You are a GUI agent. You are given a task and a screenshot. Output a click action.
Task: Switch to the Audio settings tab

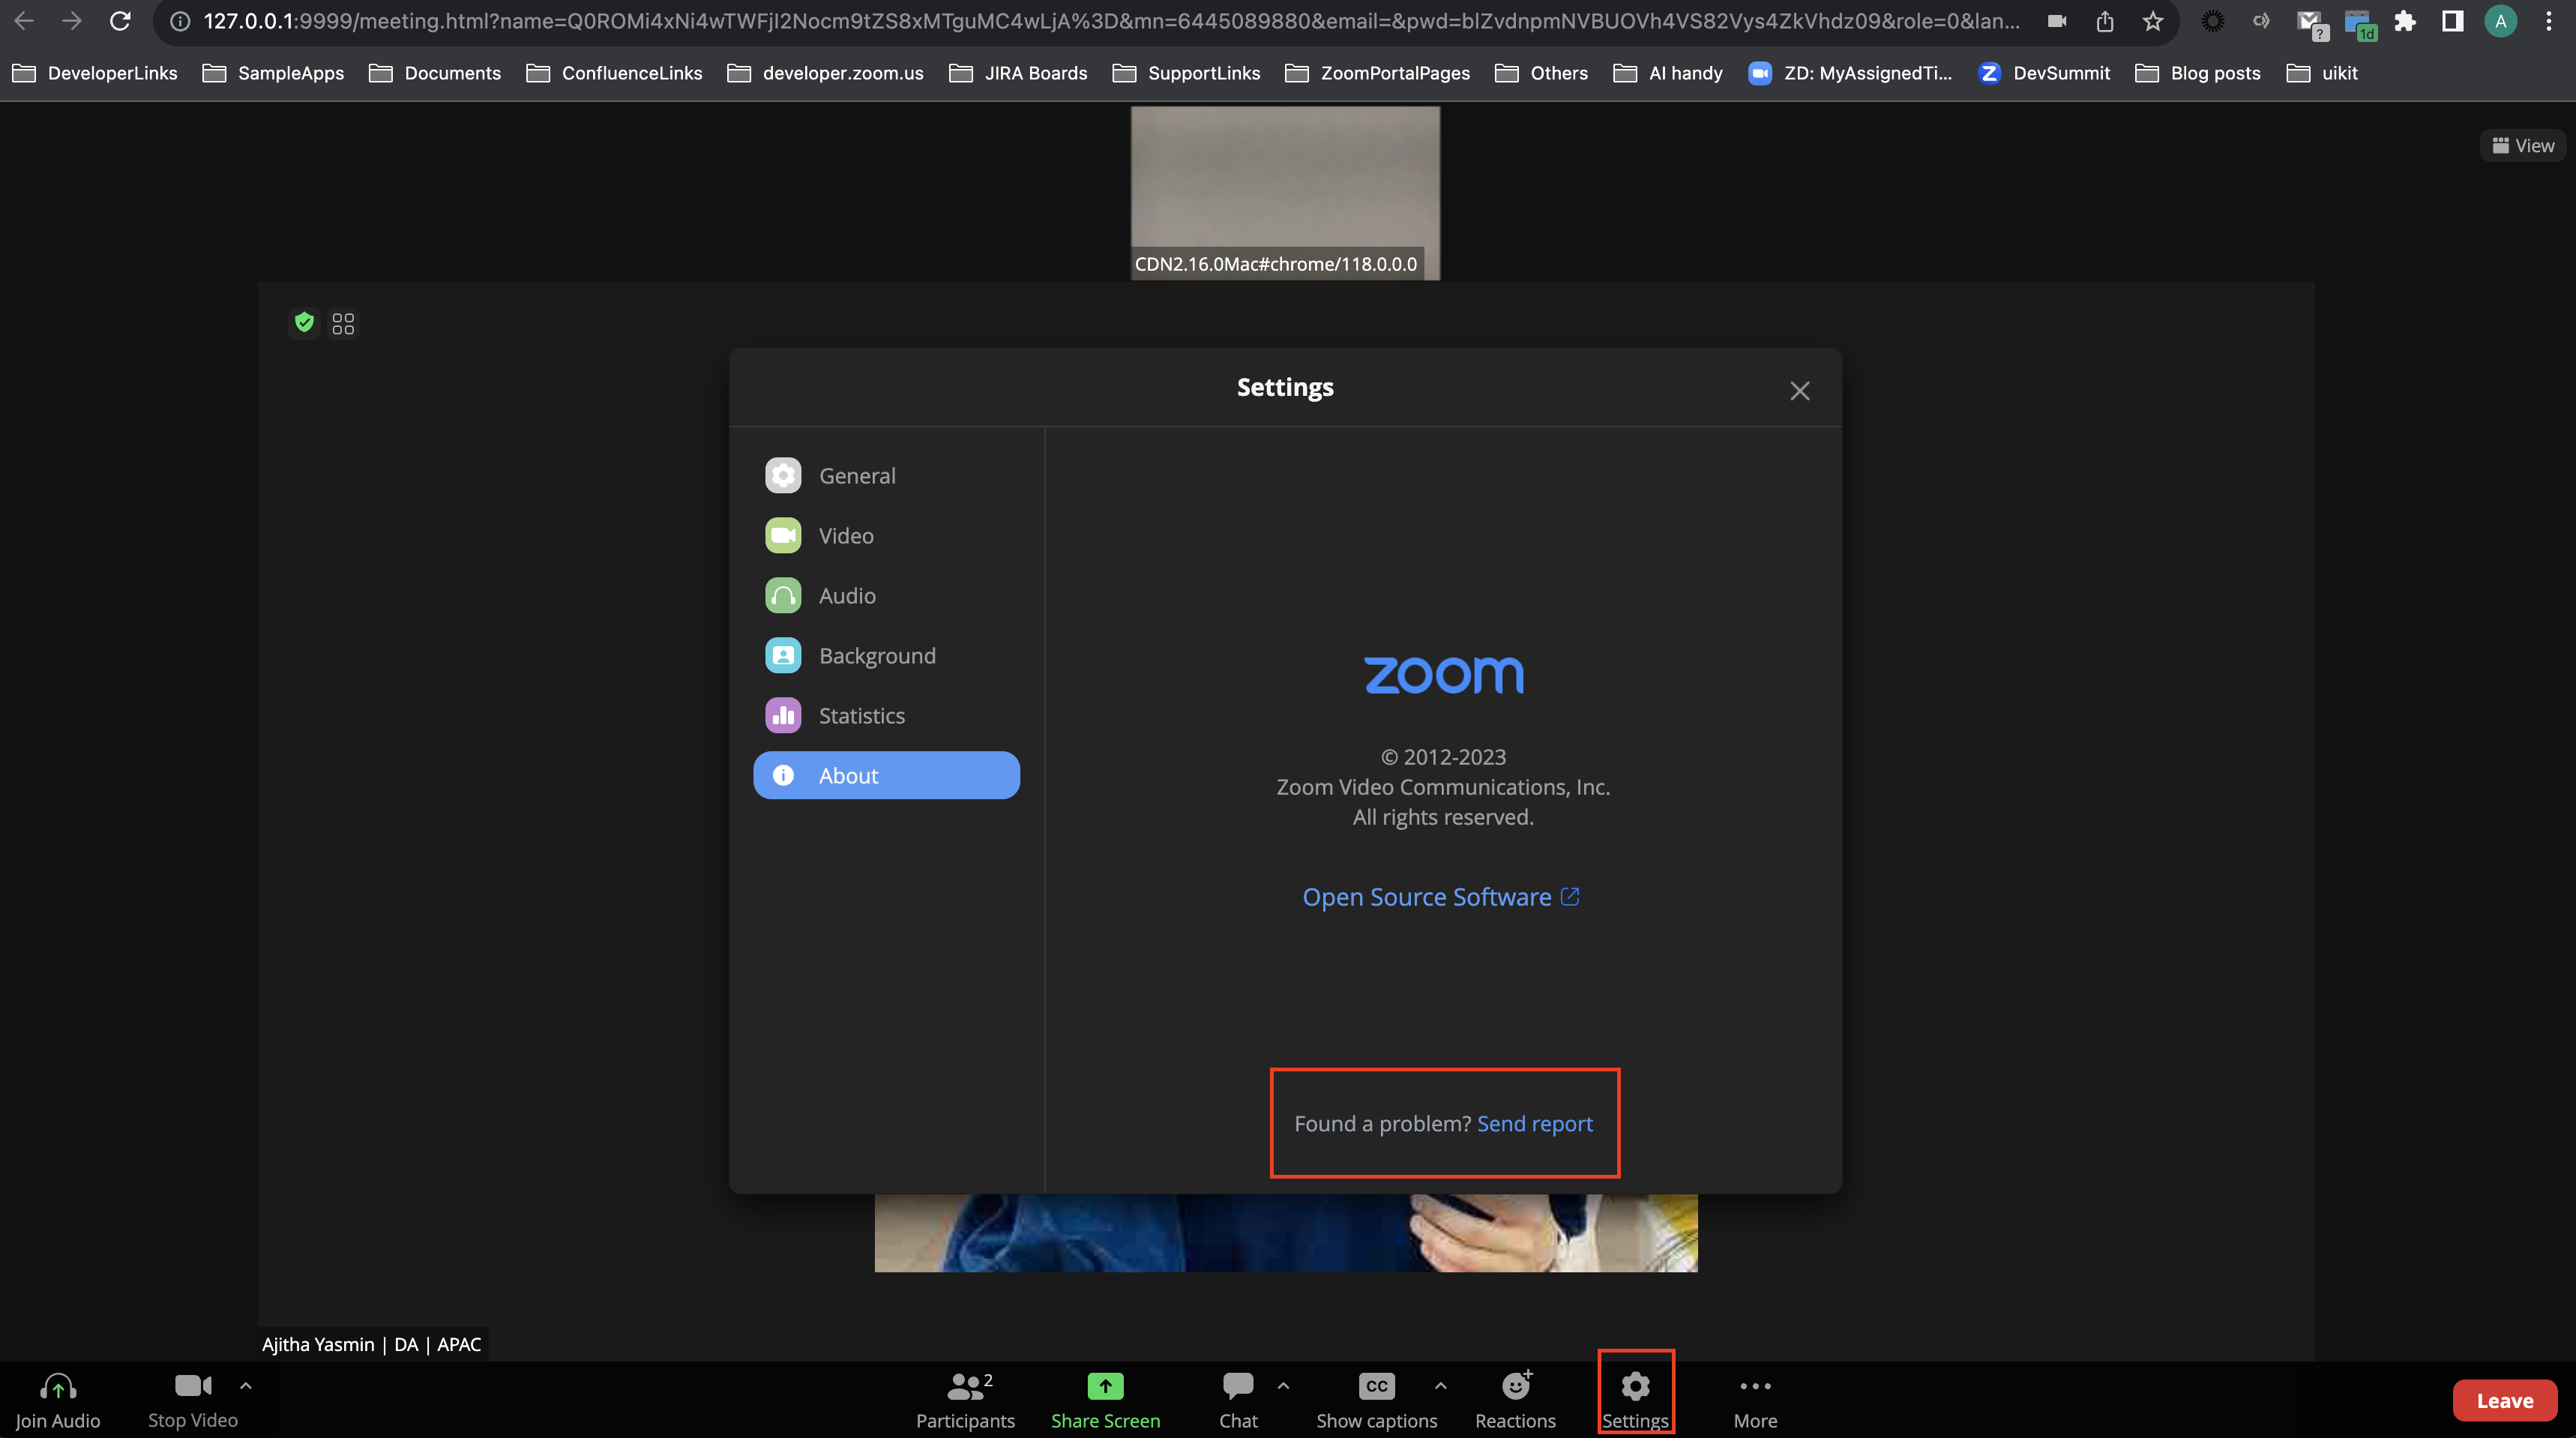pyautogui.click(x=886, y=596)
